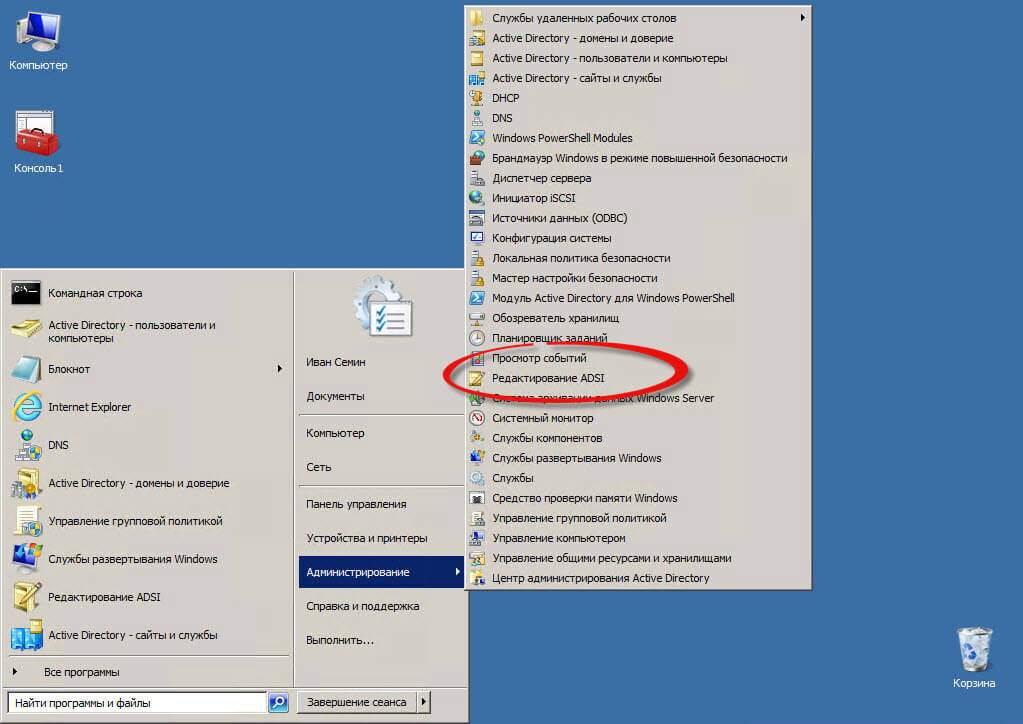Expand Все программы list
1023x724 pixels.
[149, 672]
